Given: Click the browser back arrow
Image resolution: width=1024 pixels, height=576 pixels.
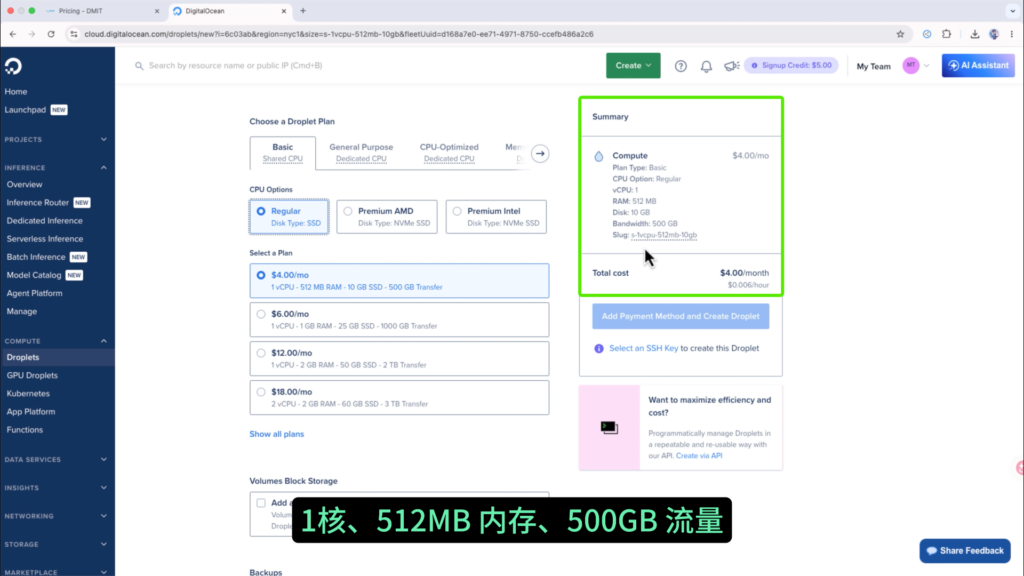Looking at the screenshot, I should (x=13, y=34).
